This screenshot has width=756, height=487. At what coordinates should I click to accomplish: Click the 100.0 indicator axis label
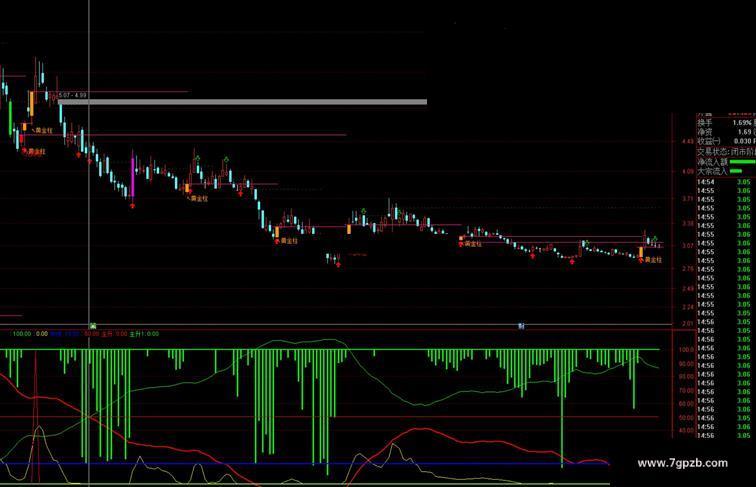(x=686, y=350)
